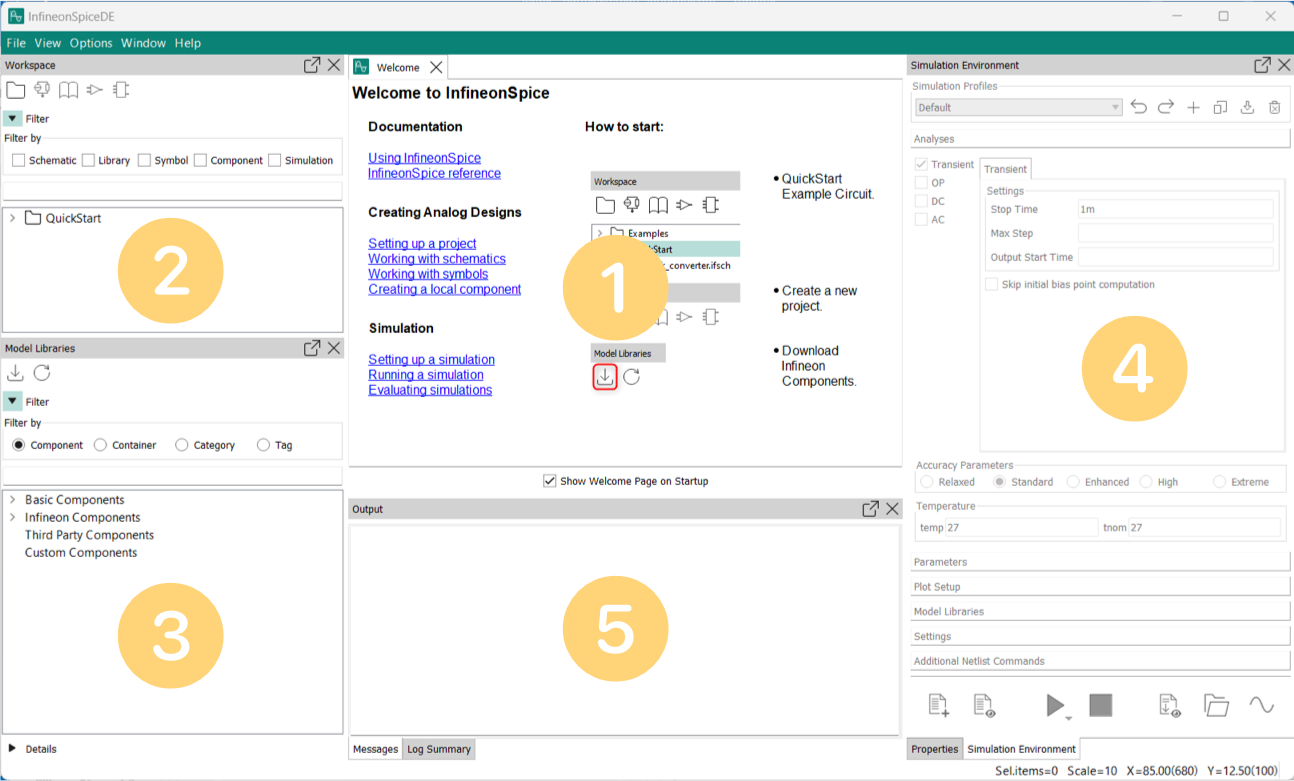Expand the QuickStart folder in Workspace tree
Image resolution: width=1294 pixels, height=781 pixels.
click(12, 218)
